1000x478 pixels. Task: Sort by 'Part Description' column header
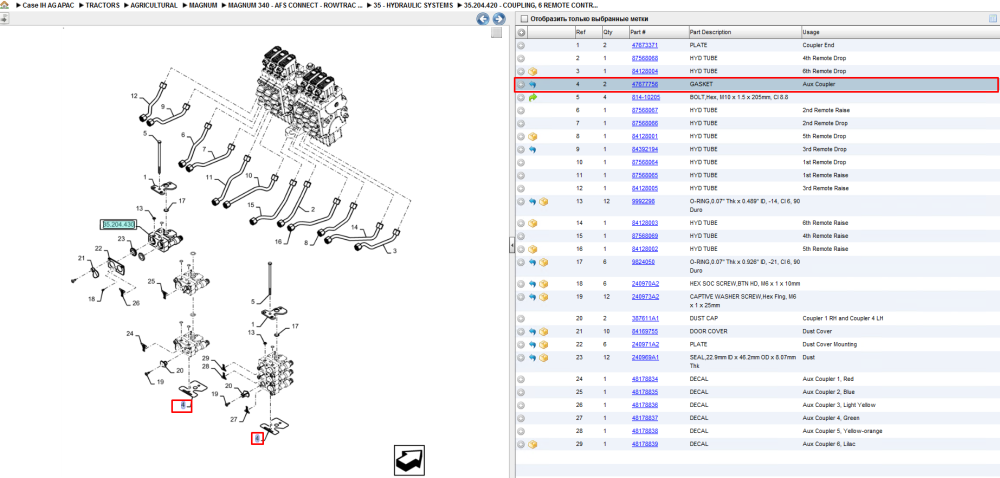(744, 32)
